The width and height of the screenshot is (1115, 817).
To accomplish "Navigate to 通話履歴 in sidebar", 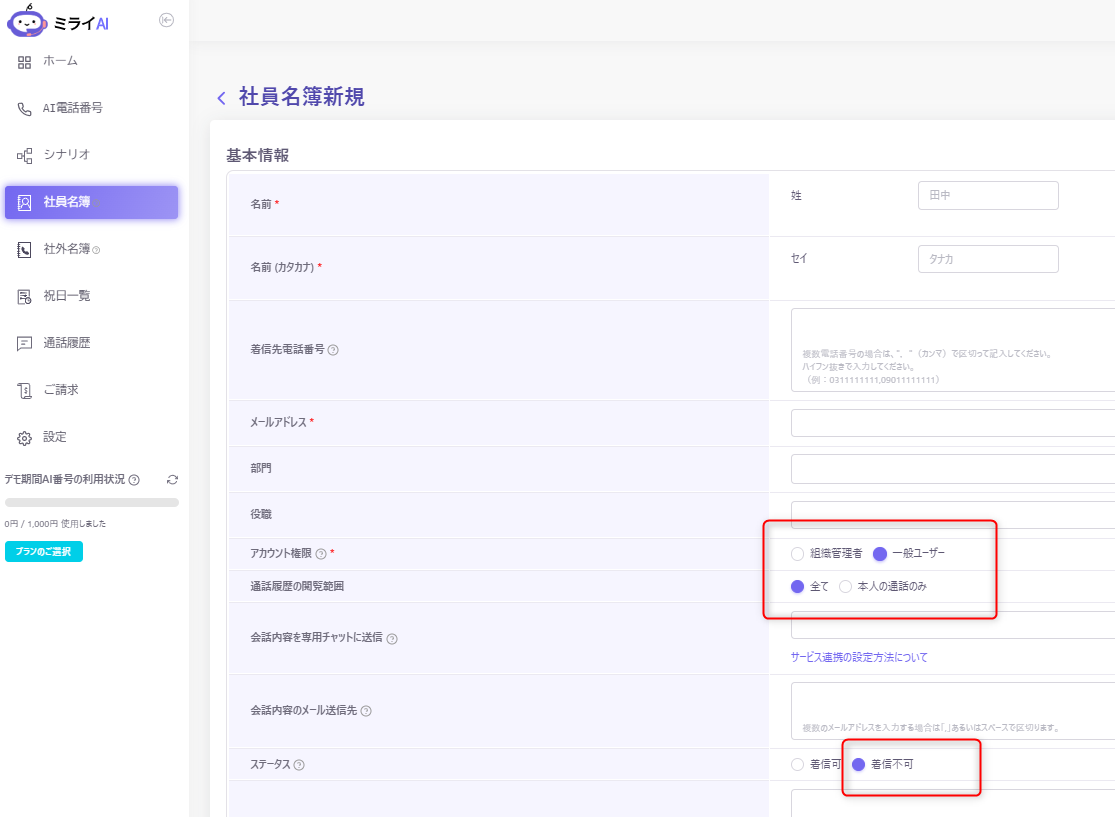I will pos(66,343).
